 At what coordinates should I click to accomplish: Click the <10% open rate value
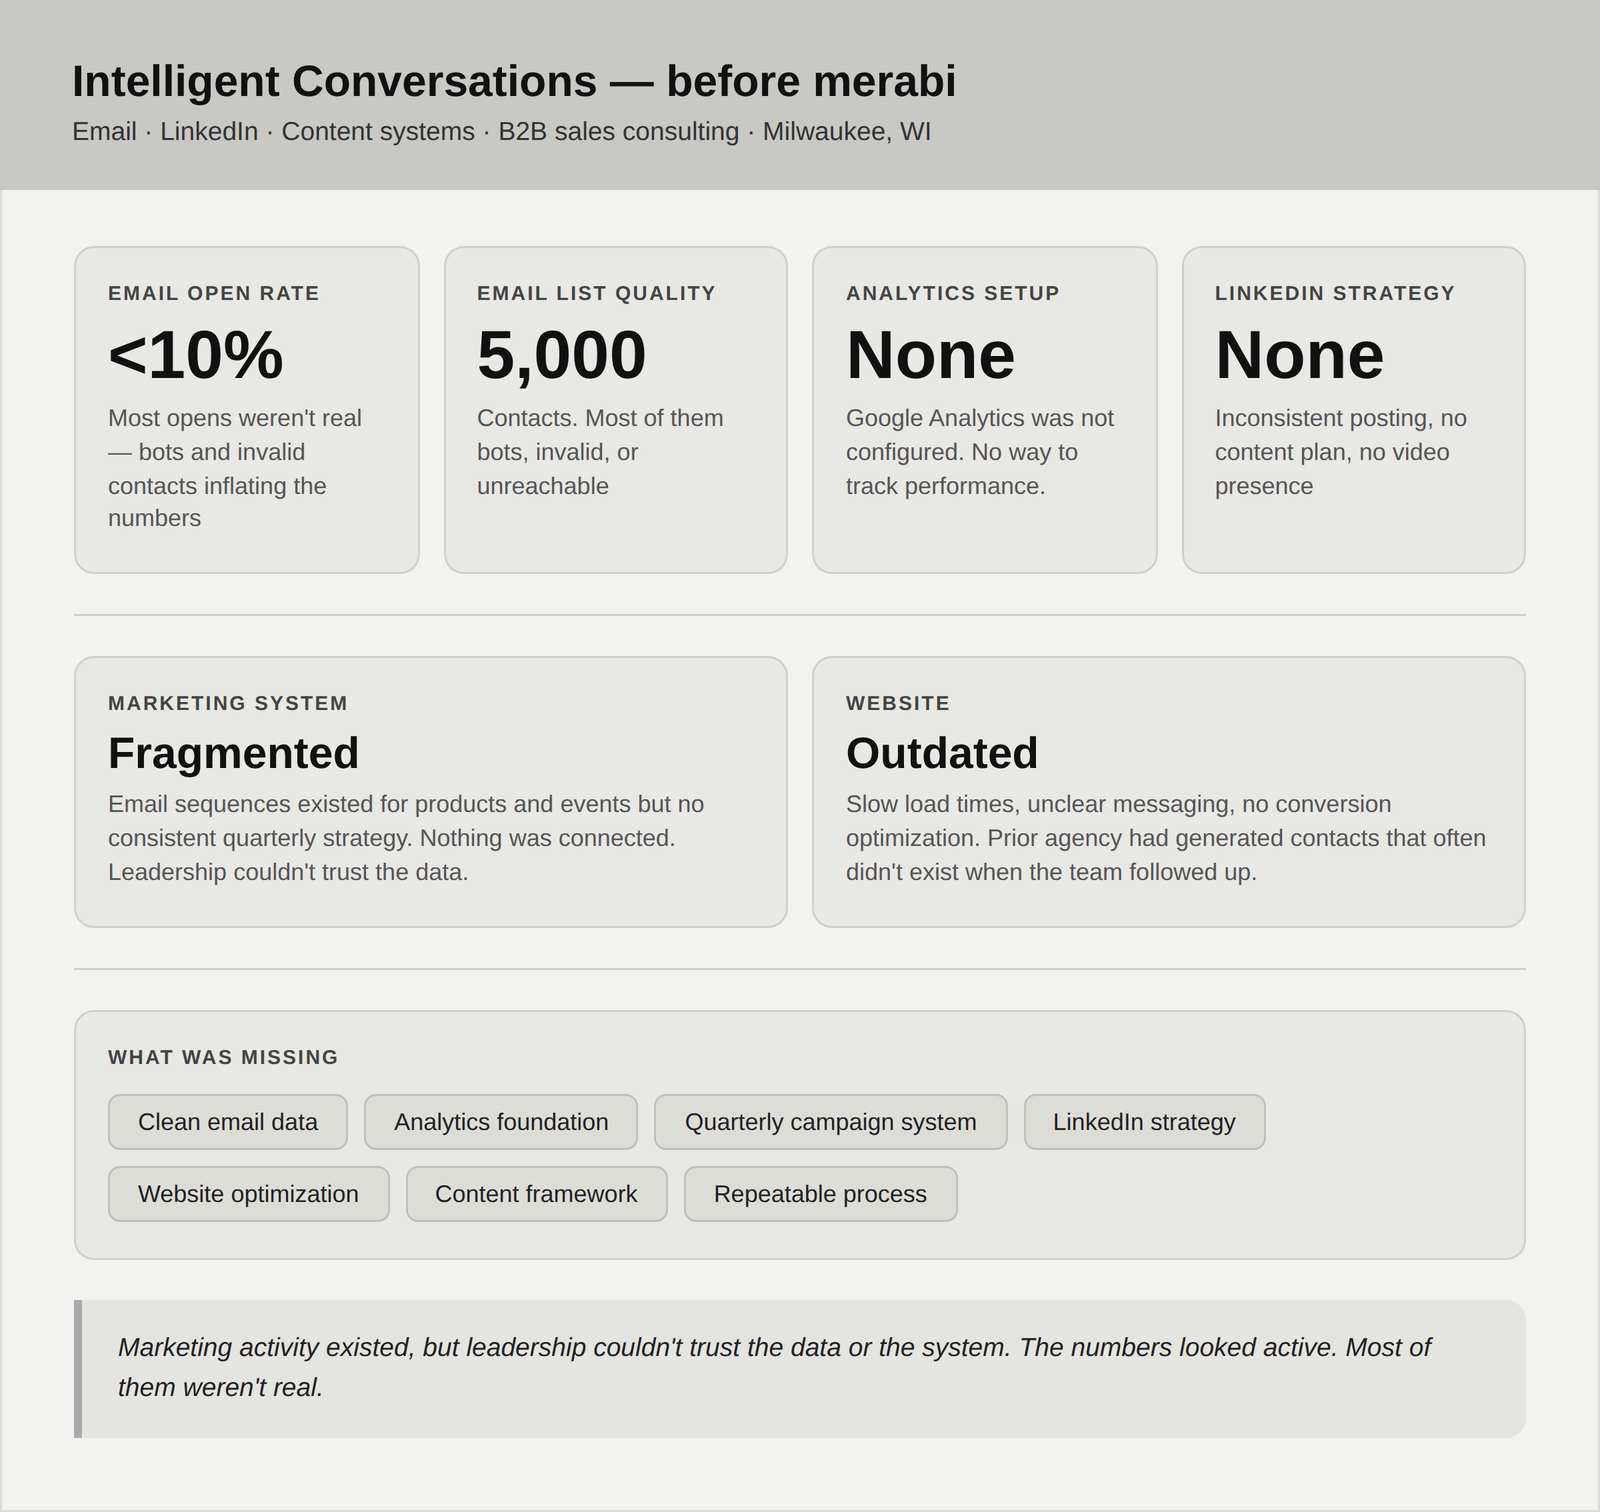196,355
